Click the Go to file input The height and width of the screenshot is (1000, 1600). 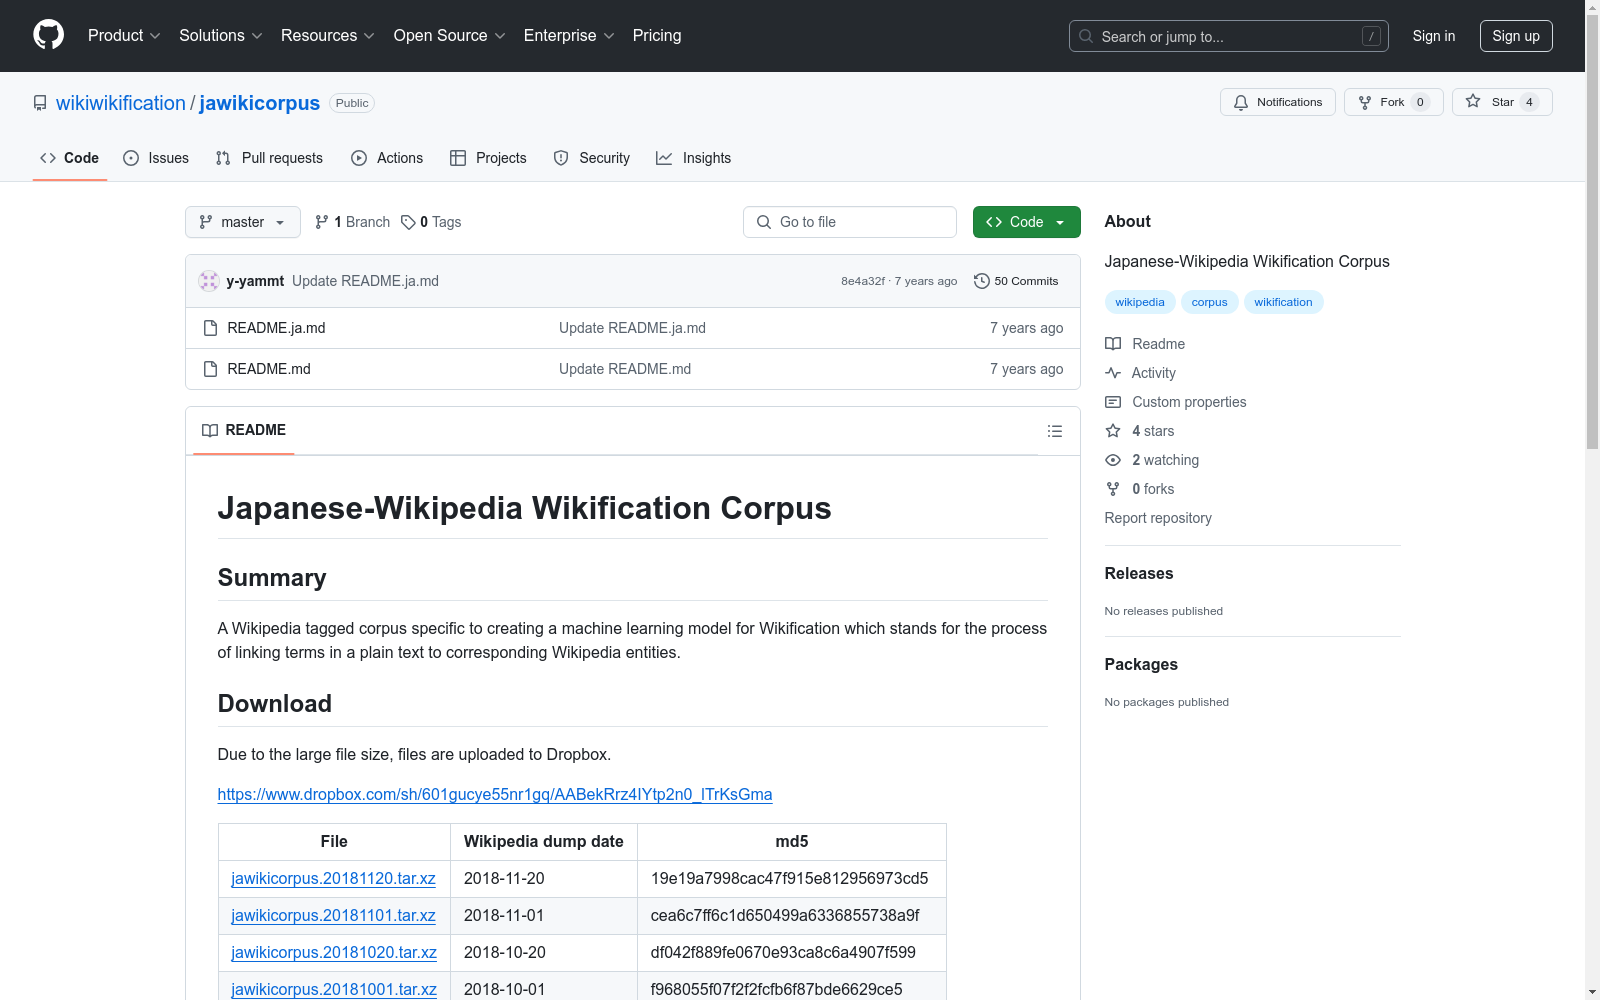[x=850, y=222]
